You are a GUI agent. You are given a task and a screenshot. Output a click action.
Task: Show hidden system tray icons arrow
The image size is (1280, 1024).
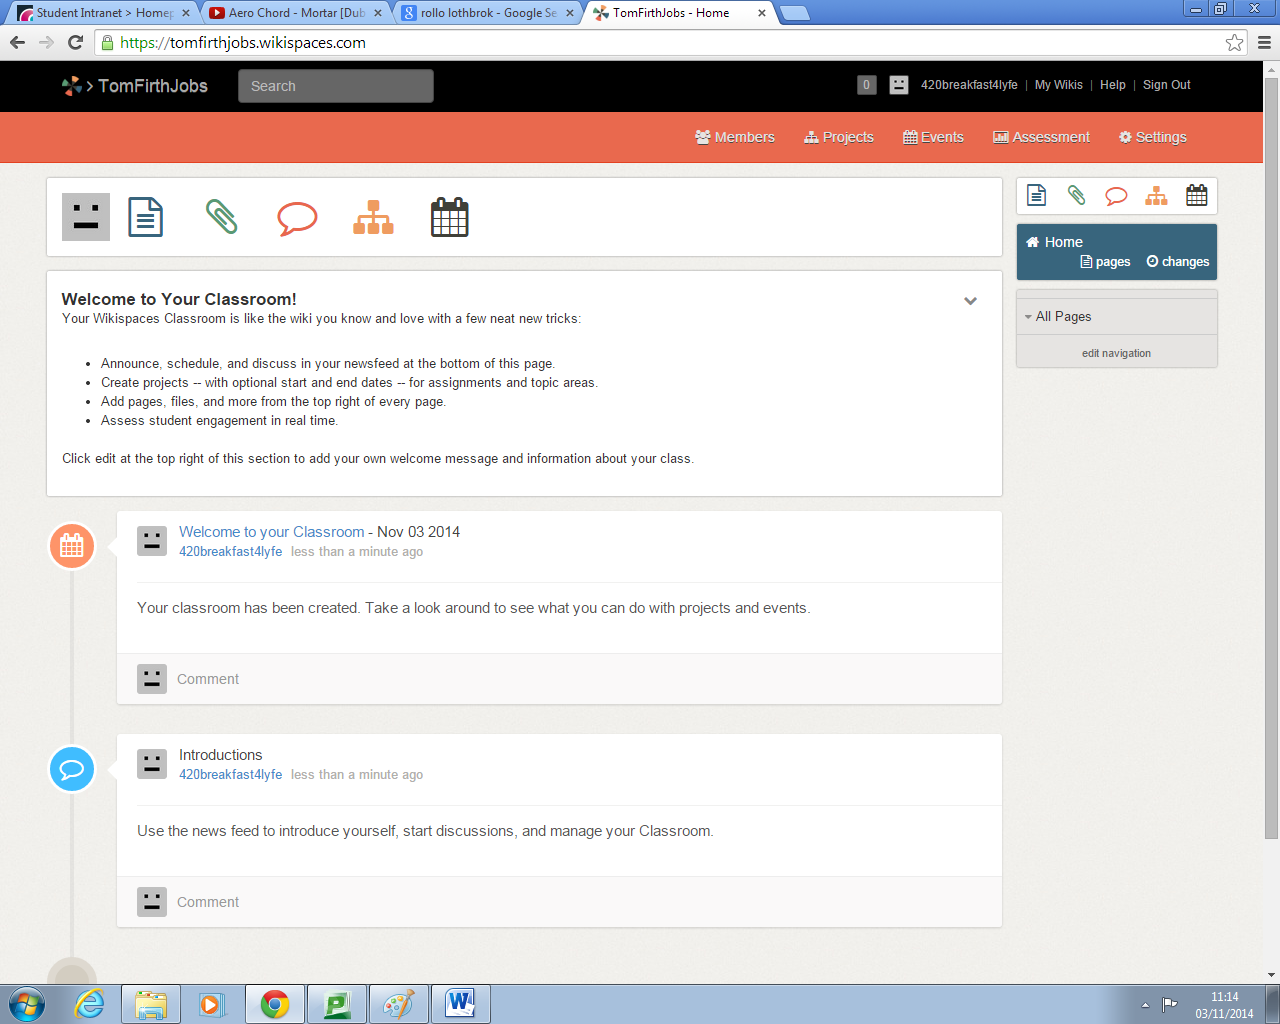[x=1145, y=1005]
